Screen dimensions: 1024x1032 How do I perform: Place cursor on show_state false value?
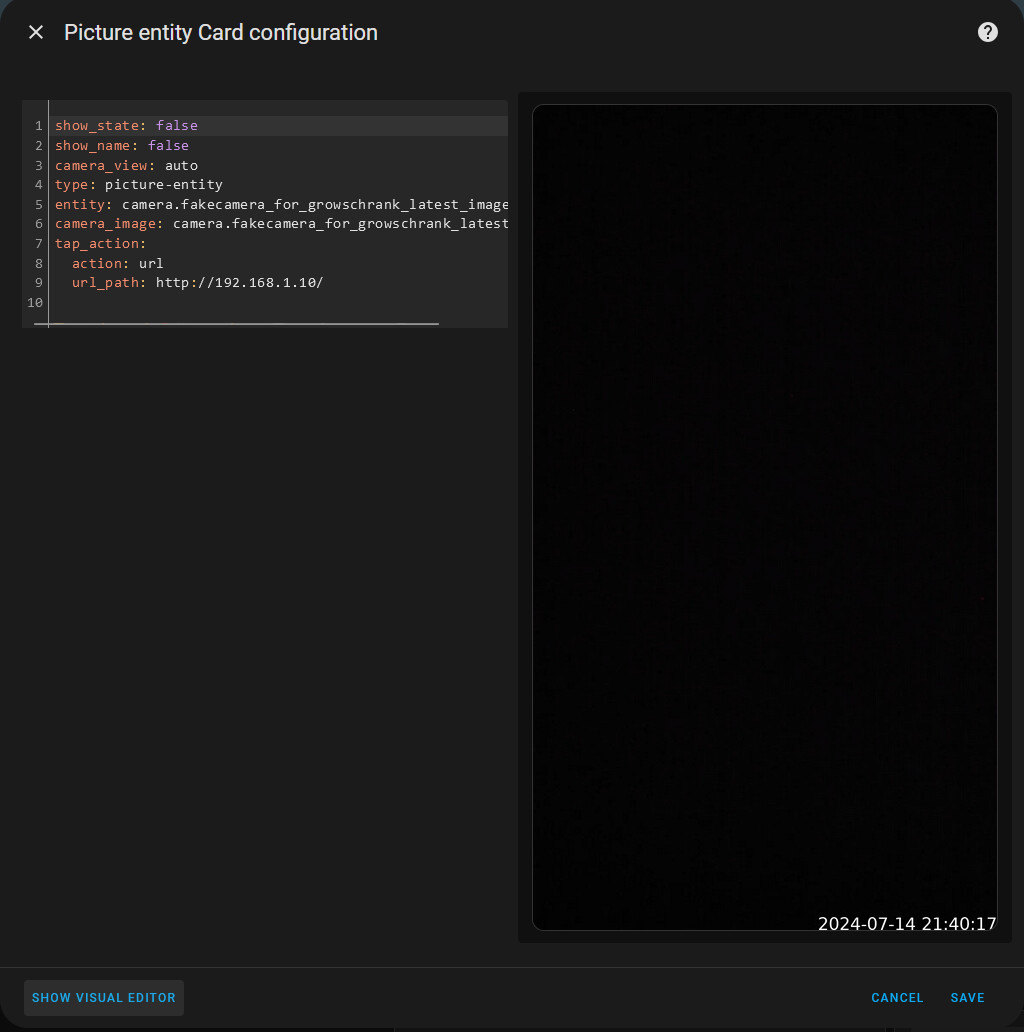point(177,126)
